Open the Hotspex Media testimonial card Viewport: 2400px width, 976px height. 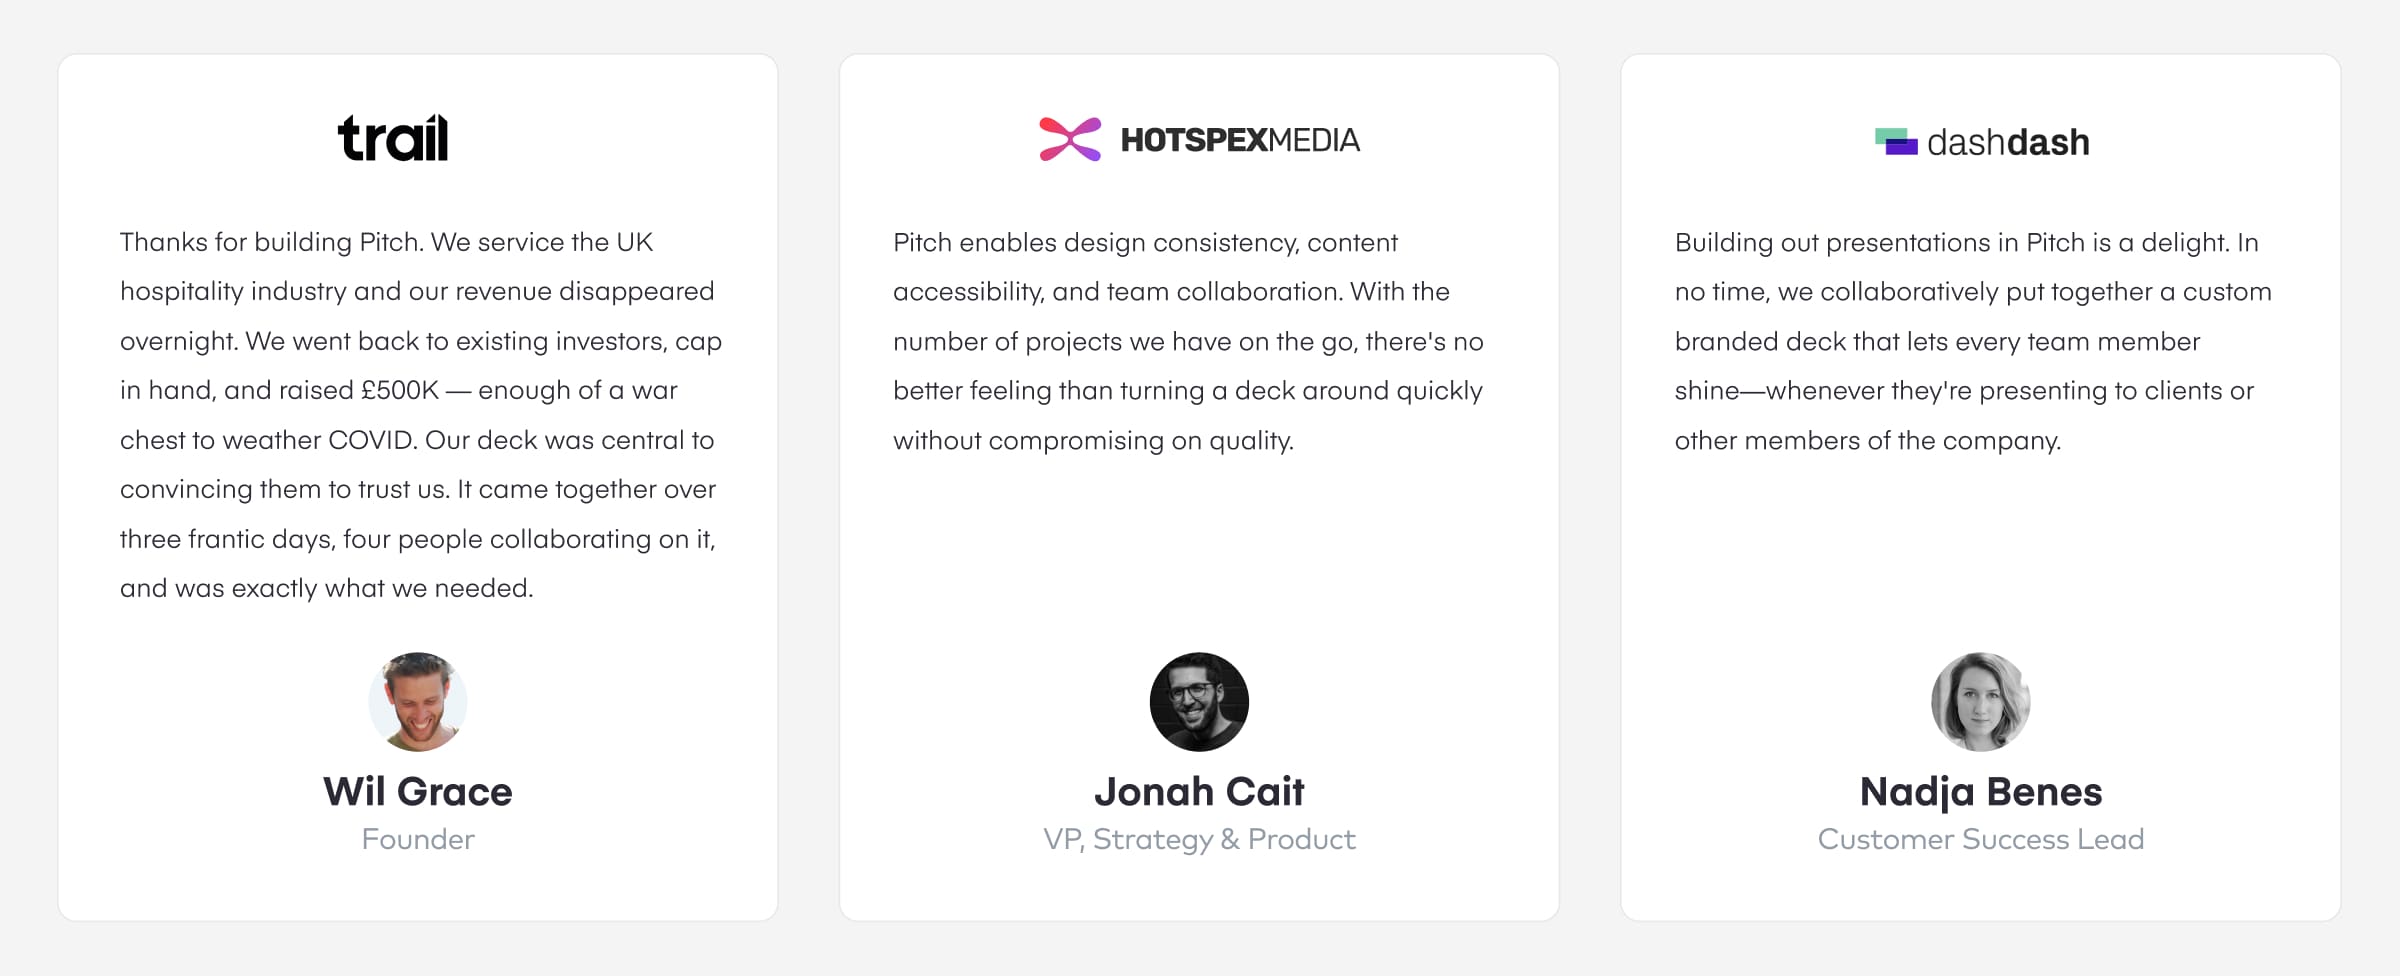click(1199, 487)
